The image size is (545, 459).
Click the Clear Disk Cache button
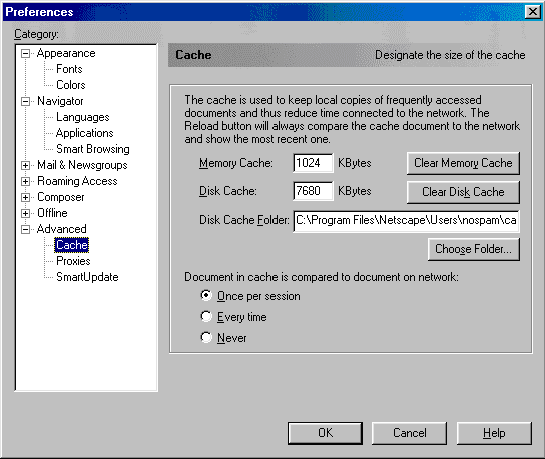(463, 192)
